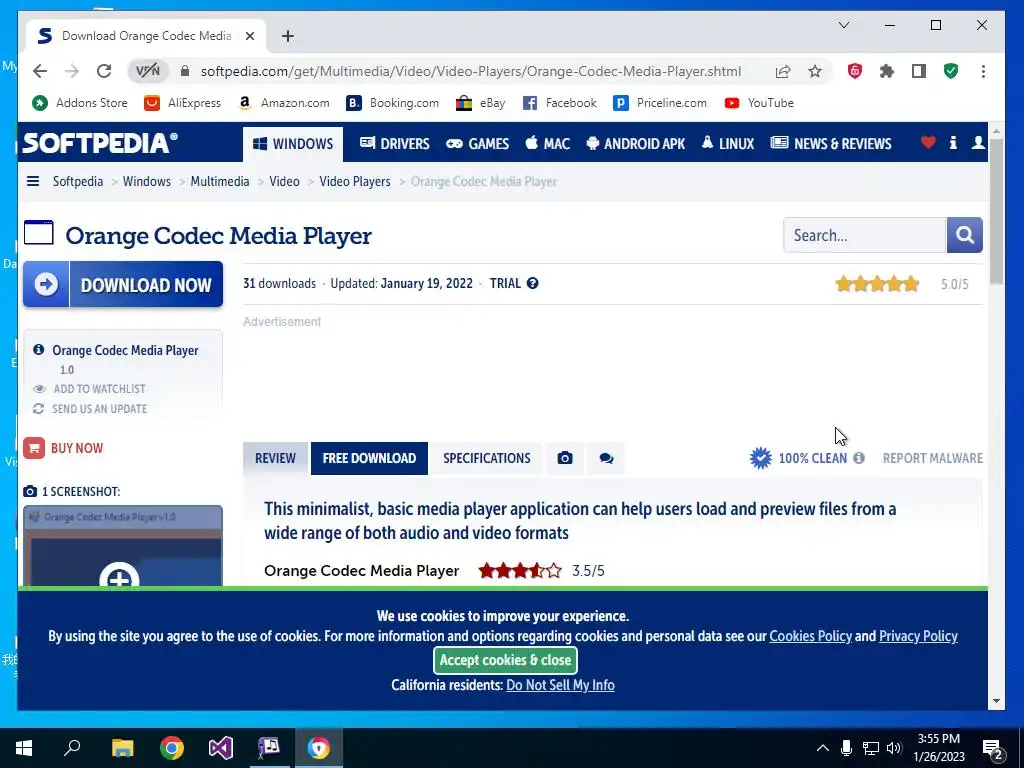1024x768 pixels.
Task: Click the info icon in Softpedia header
Action: (x=953, y=142)
